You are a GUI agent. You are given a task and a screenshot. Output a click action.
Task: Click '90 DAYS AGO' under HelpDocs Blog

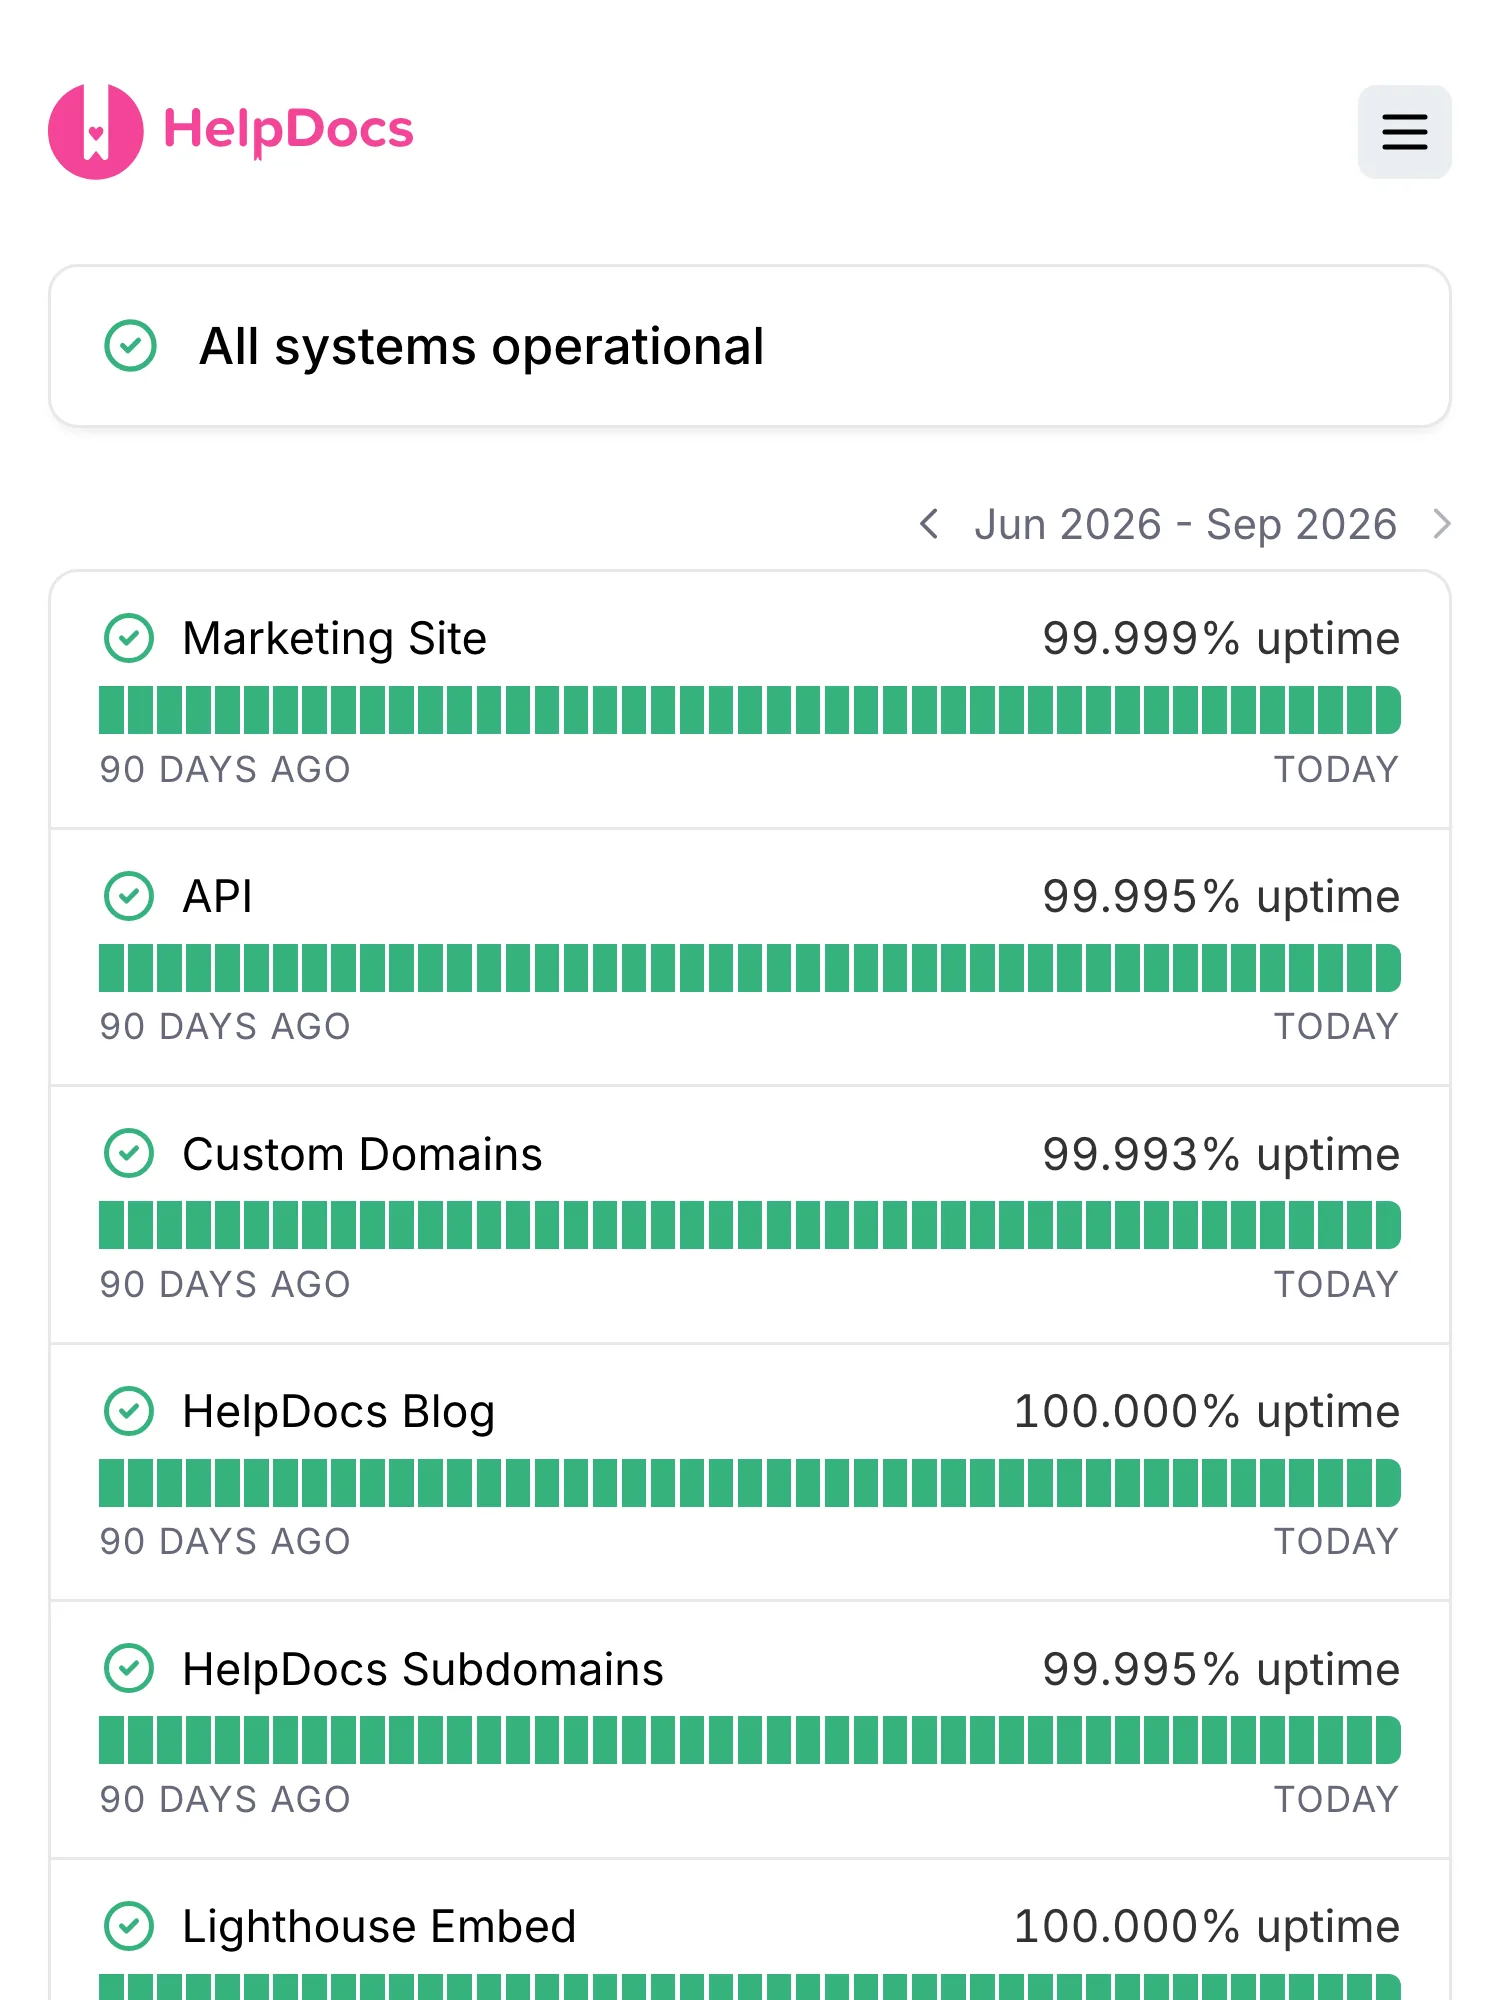[225, 1541]
